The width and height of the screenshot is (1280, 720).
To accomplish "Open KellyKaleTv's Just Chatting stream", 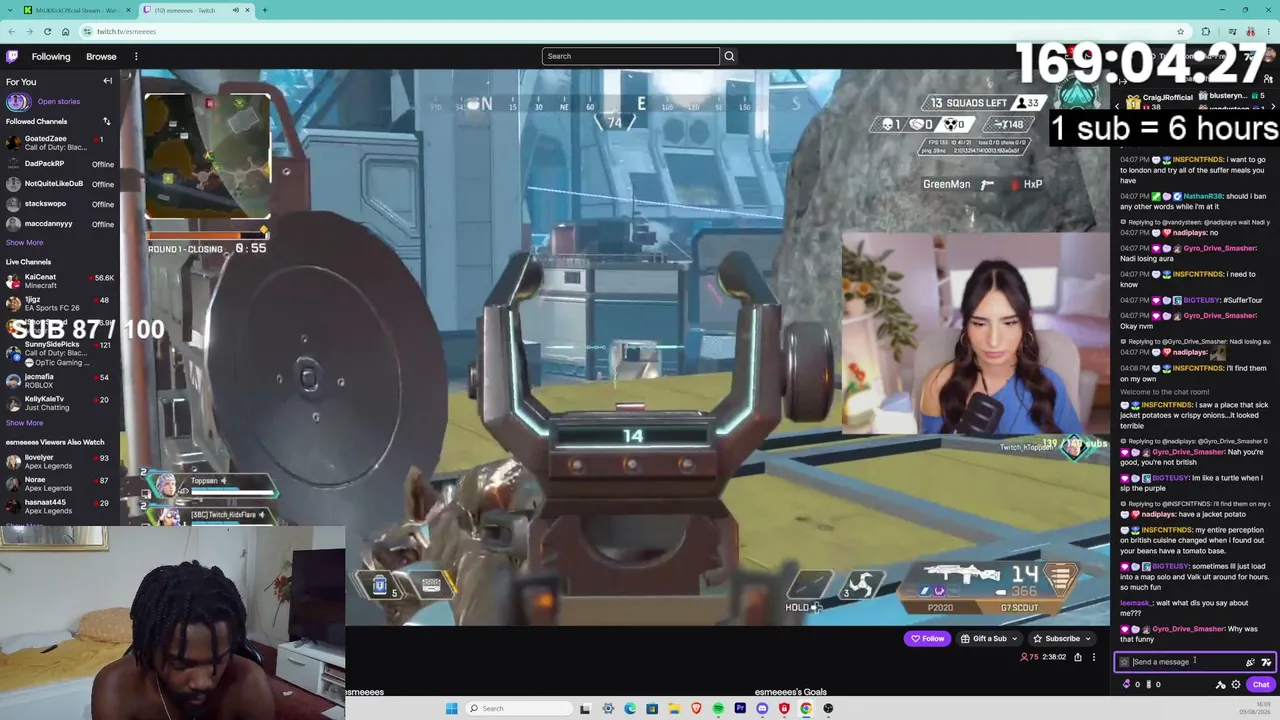I will pos(60,403).
